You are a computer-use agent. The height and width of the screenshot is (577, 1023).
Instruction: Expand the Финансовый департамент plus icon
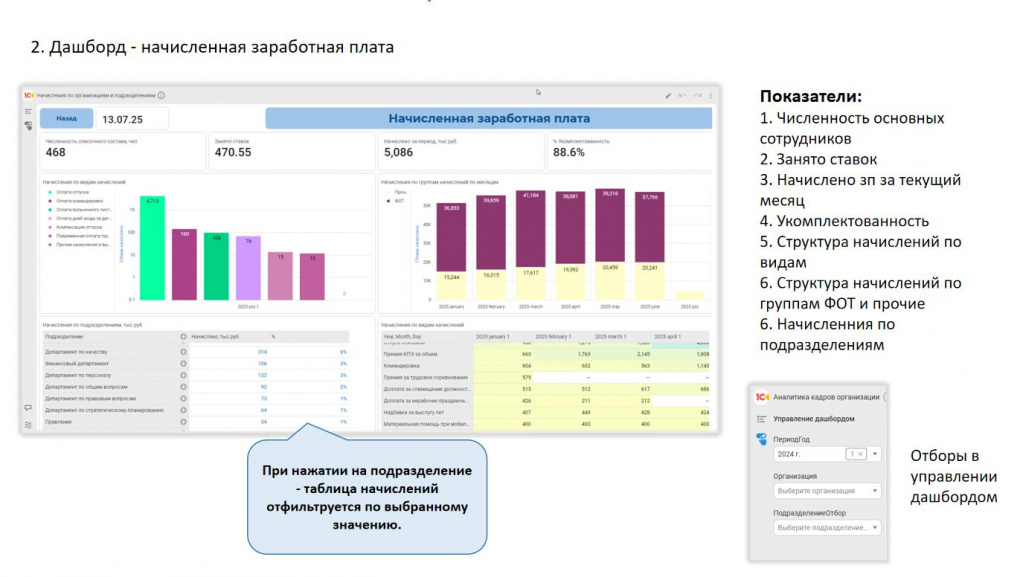pyautogui.click(x=183, y=364)
